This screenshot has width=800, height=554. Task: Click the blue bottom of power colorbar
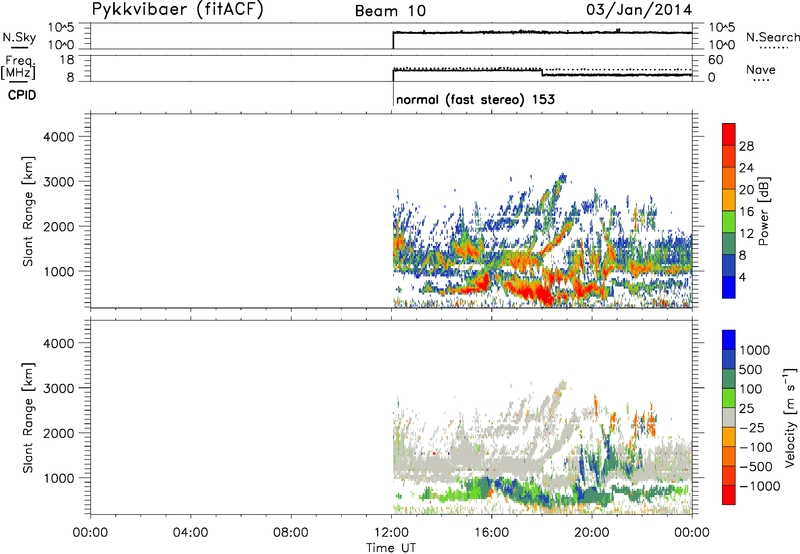click(x=729, y=287)
